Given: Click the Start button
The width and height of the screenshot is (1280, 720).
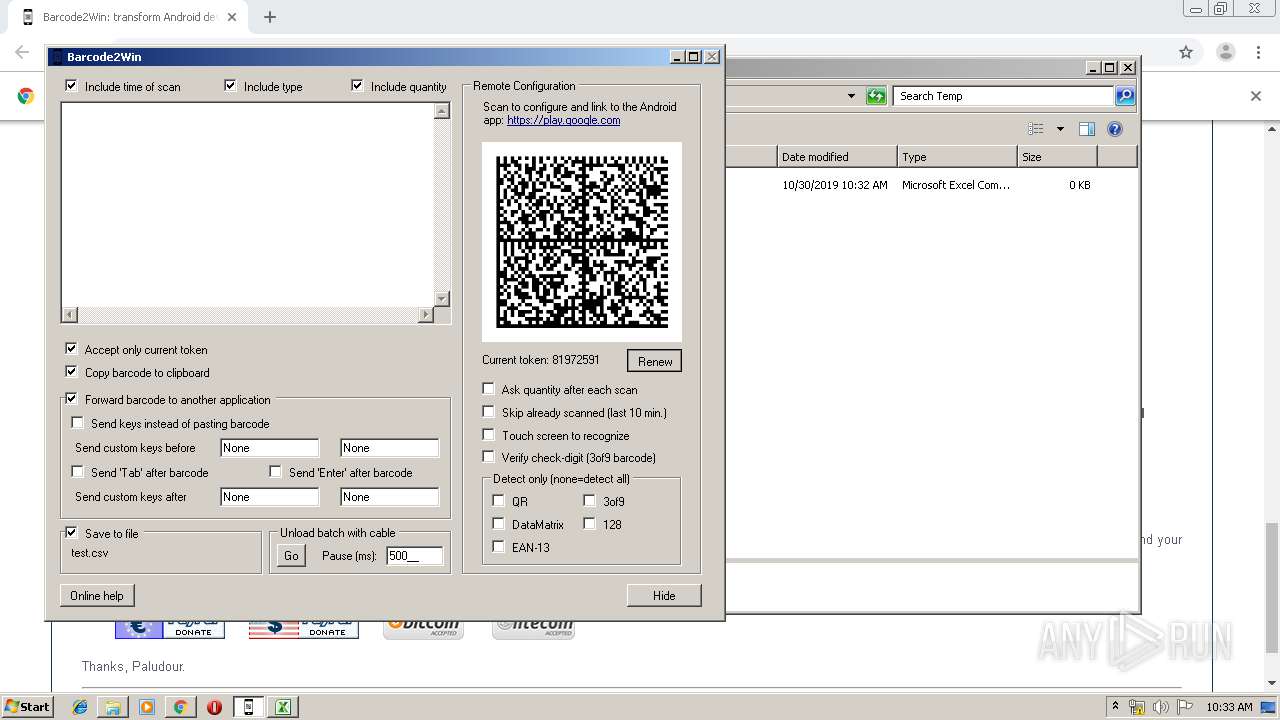Looking at the screenshot, I should (x=28, y=707).
